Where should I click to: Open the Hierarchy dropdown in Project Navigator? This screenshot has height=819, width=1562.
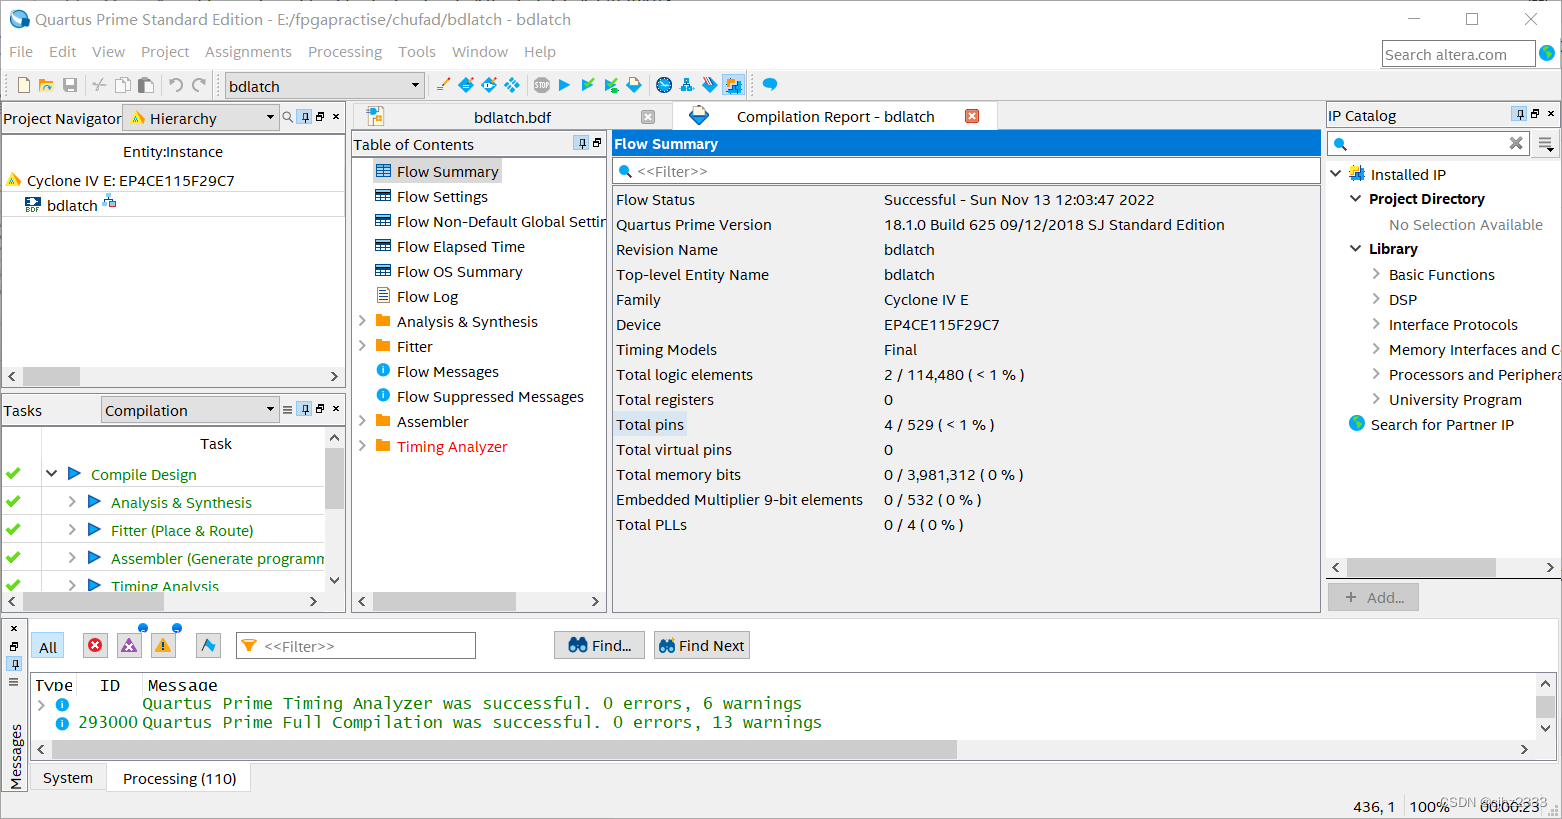199,118
